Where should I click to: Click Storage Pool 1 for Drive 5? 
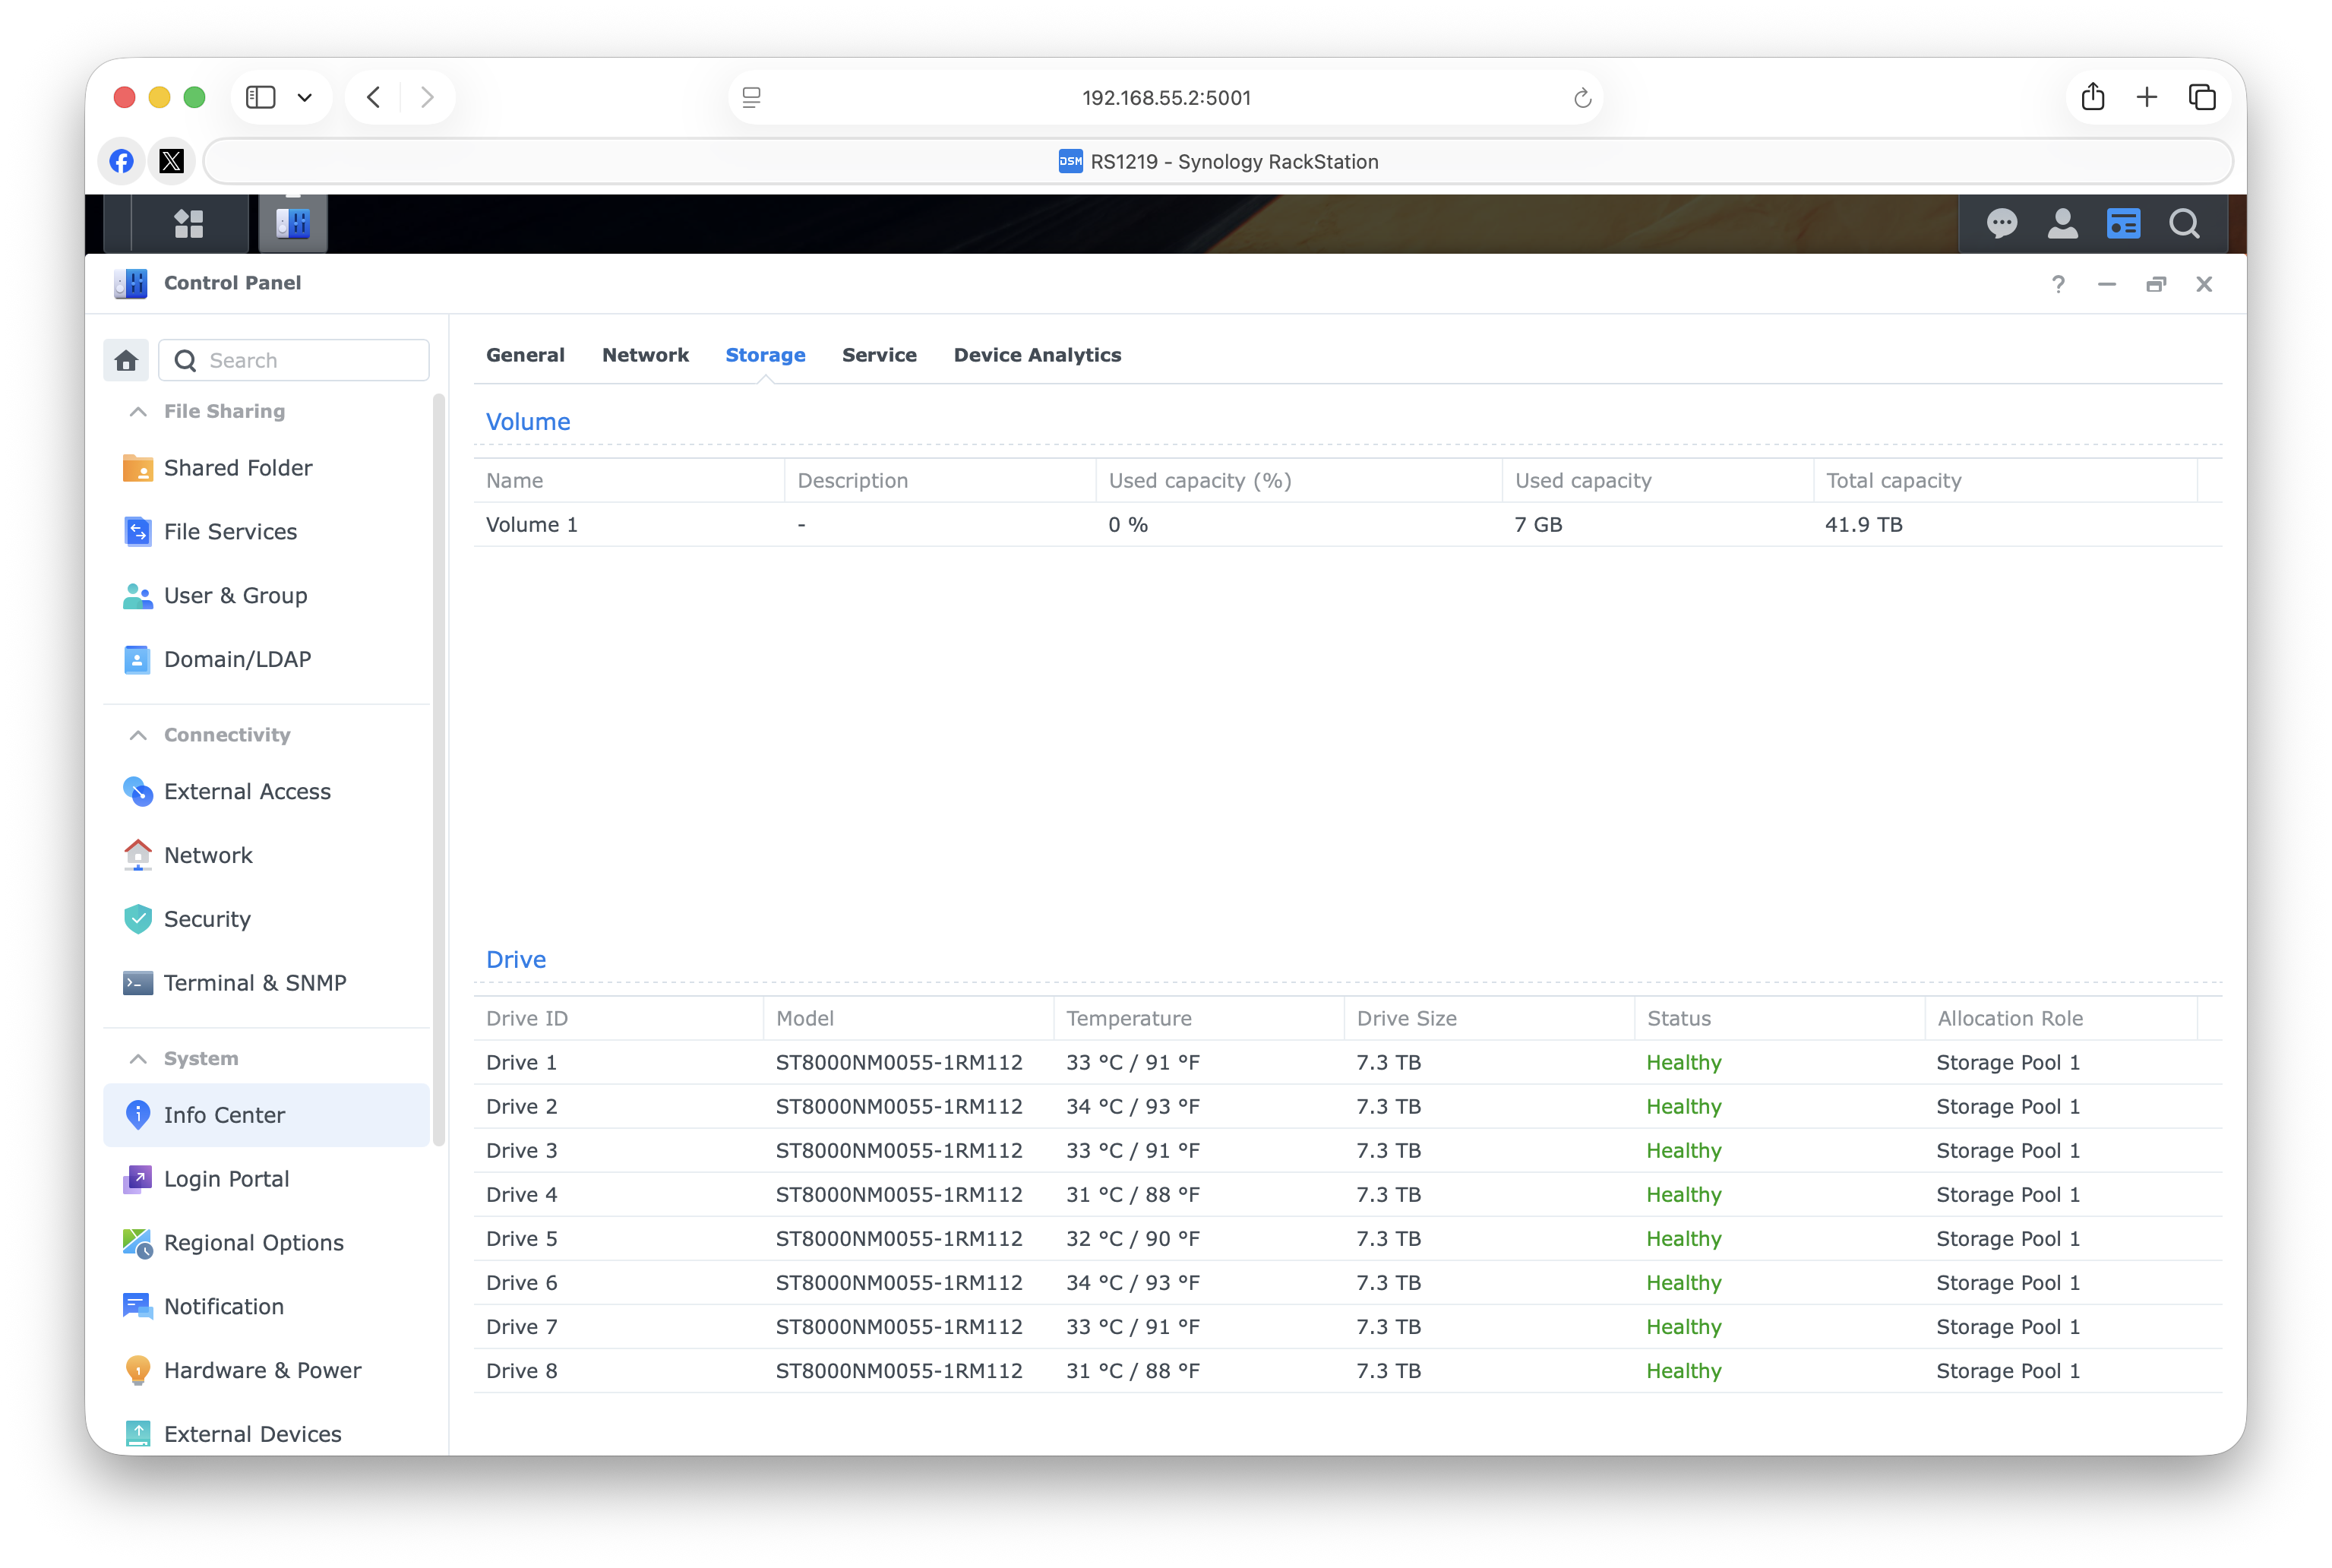(2008, 1239)
